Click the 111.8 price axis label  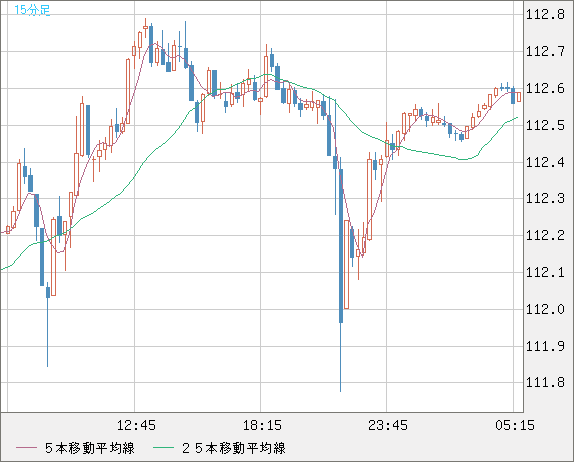545,383
